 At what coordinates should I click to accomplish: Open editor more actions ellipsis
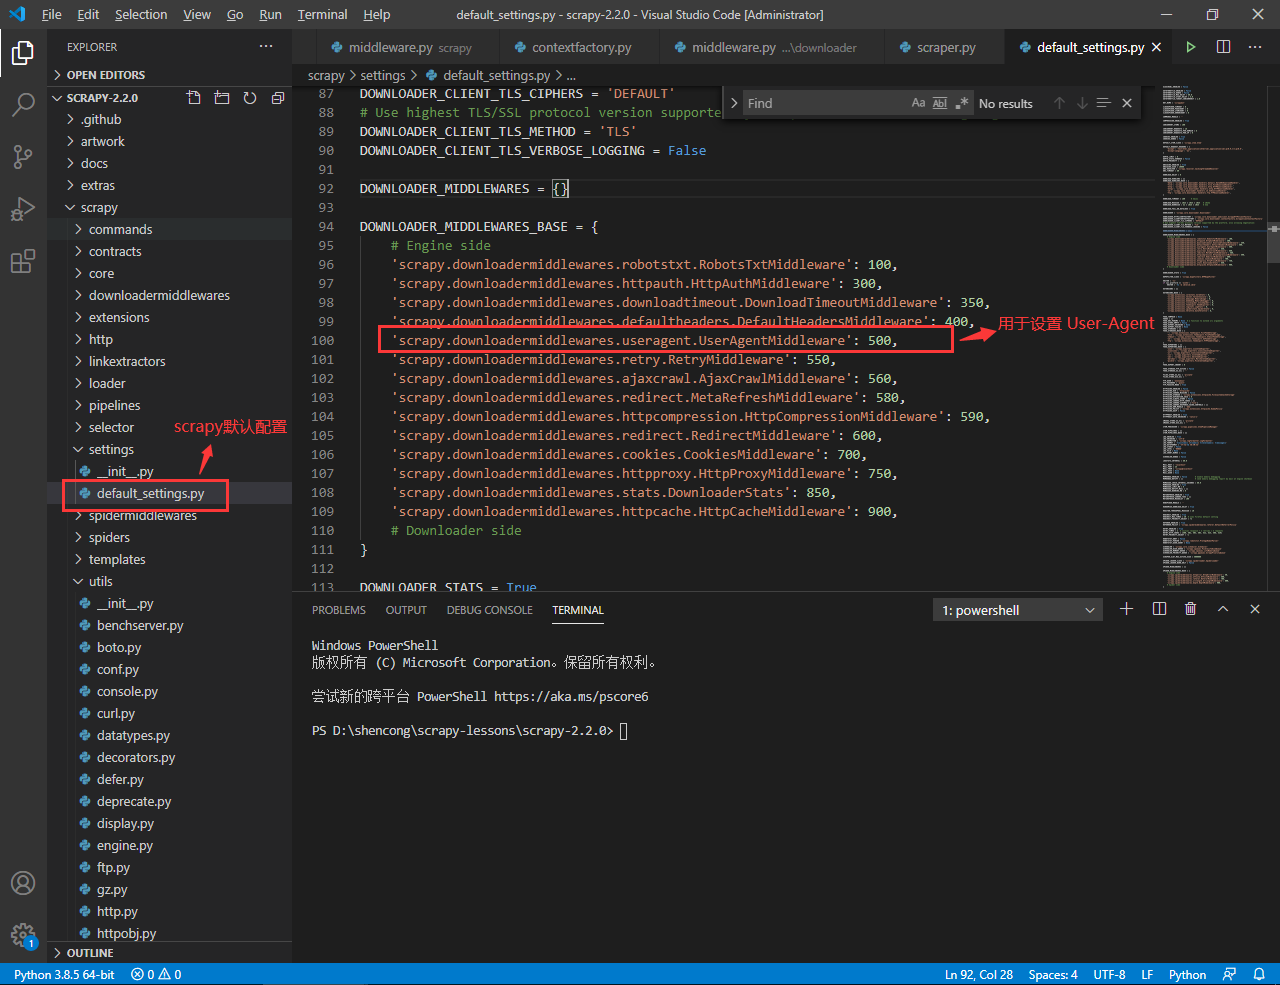[1255, 47]
